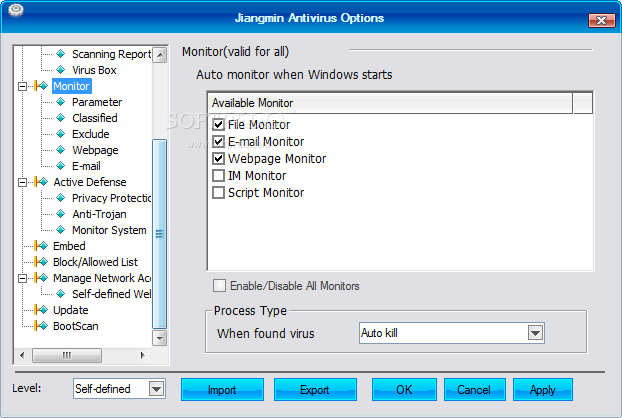This screenshot has height=418, width=622.
Task: Click the orange-teal icon beside Monitor
Action: click(x=41, y=86)
